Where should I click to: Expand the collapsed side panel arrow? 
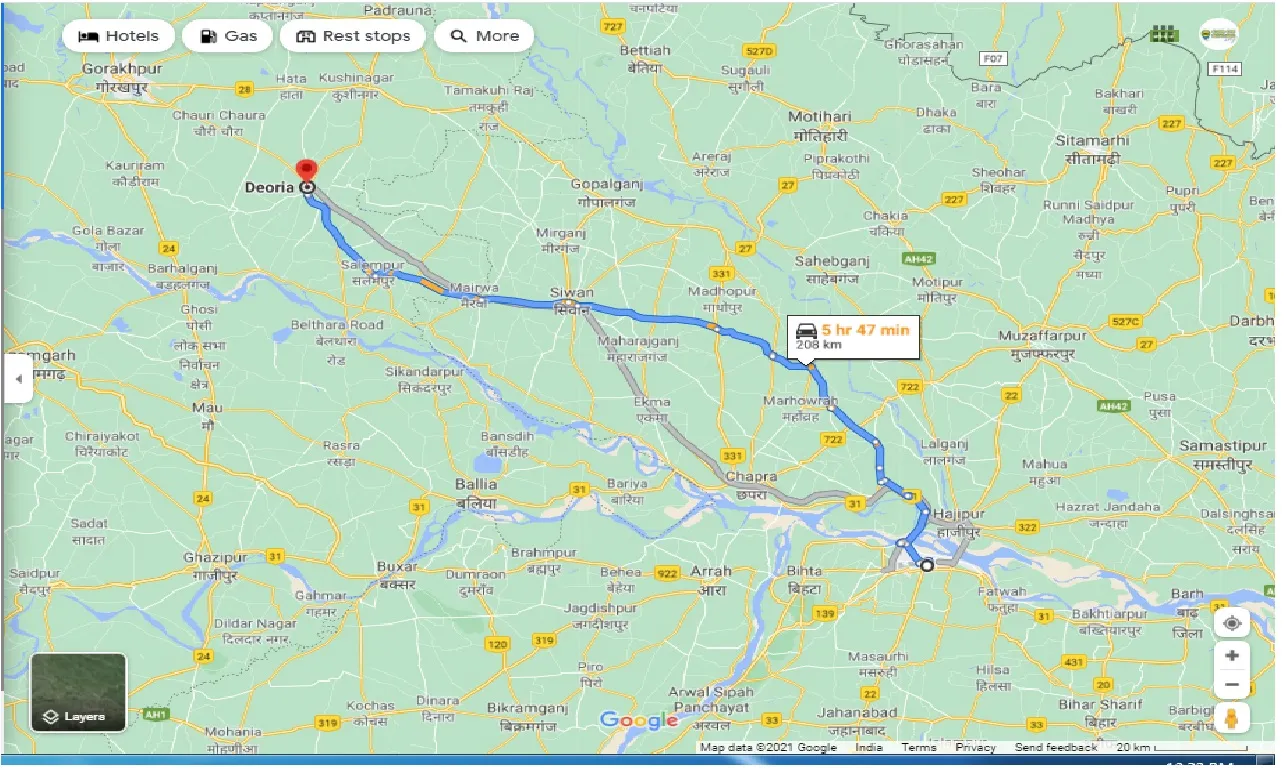[16, 379]
